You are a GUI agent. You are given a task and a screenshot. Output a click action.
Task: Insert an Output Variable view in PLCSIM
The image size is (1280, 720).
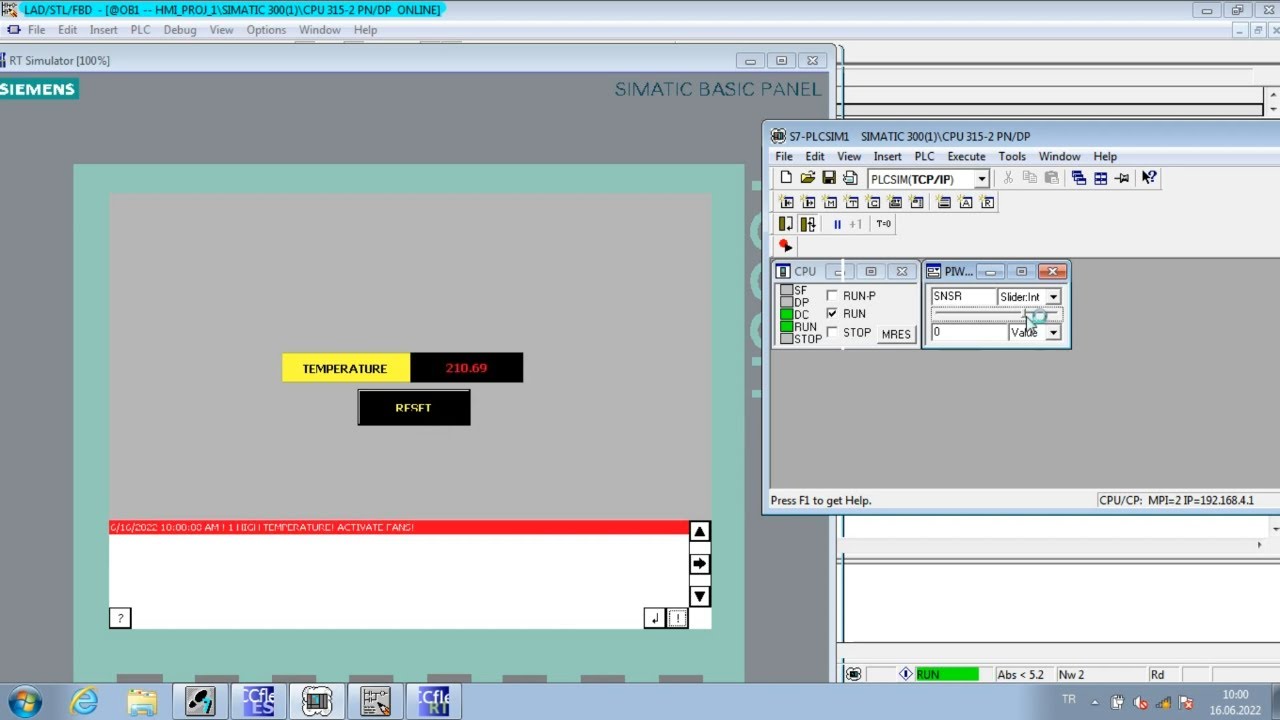pyautogui.click(x=808, y=202)
